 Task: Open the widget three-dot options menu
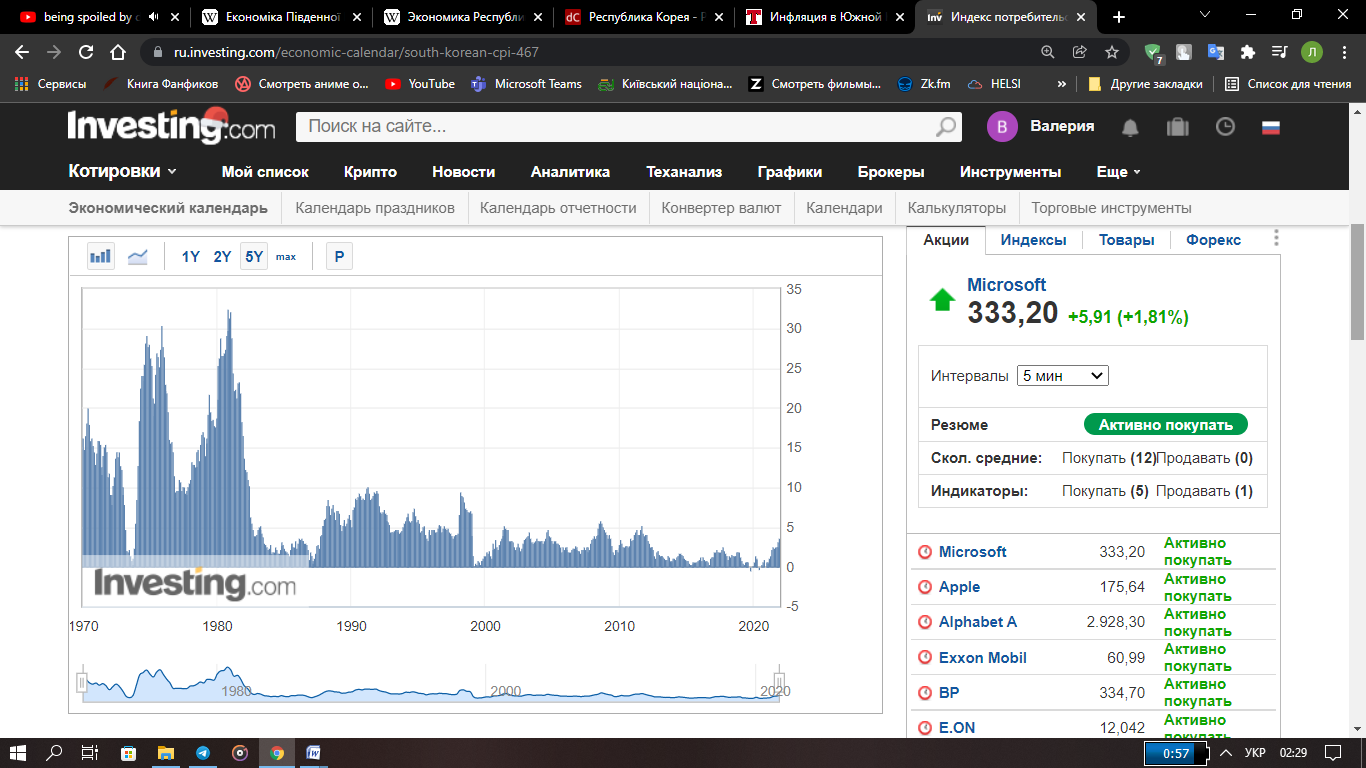click(x=1276, y=238)
